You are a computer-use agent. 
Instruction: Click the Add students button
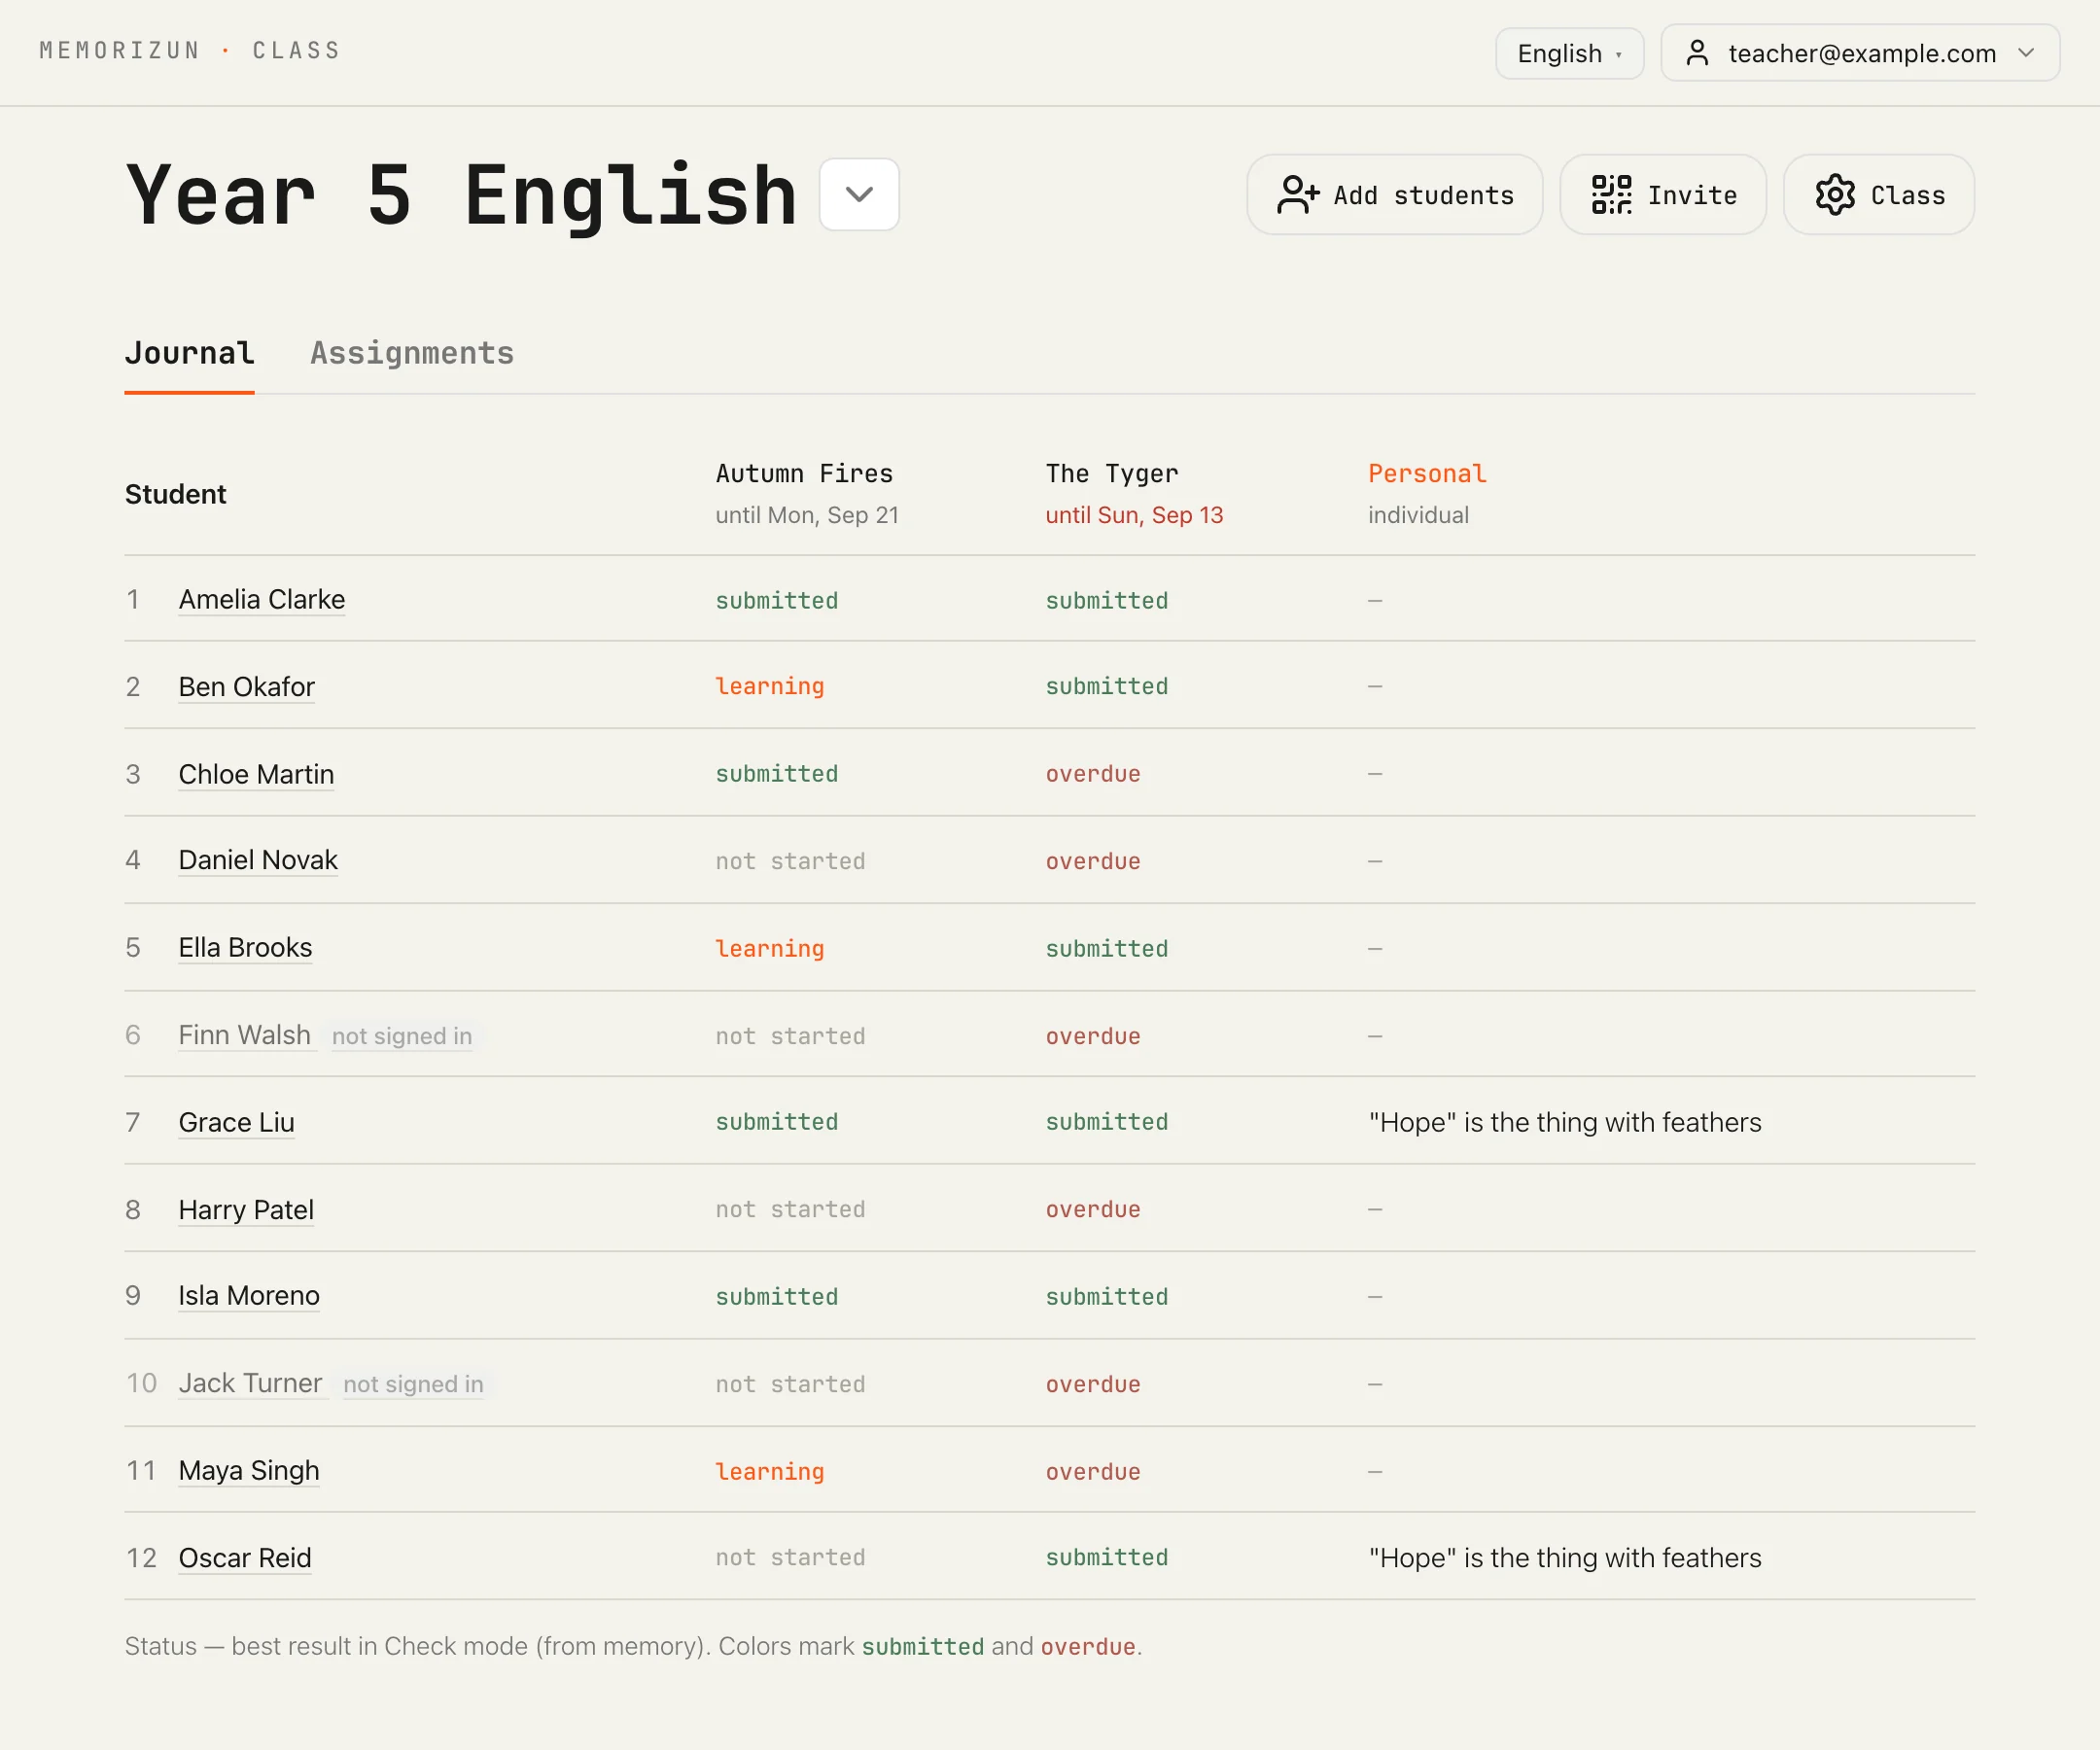coord(1395,195)
